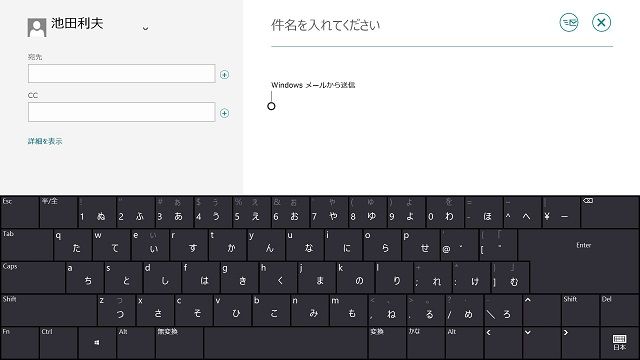The width and height of the screenshot is (640, 360).
Task: Toggle the left Alt key
Action: click(136, 343)
